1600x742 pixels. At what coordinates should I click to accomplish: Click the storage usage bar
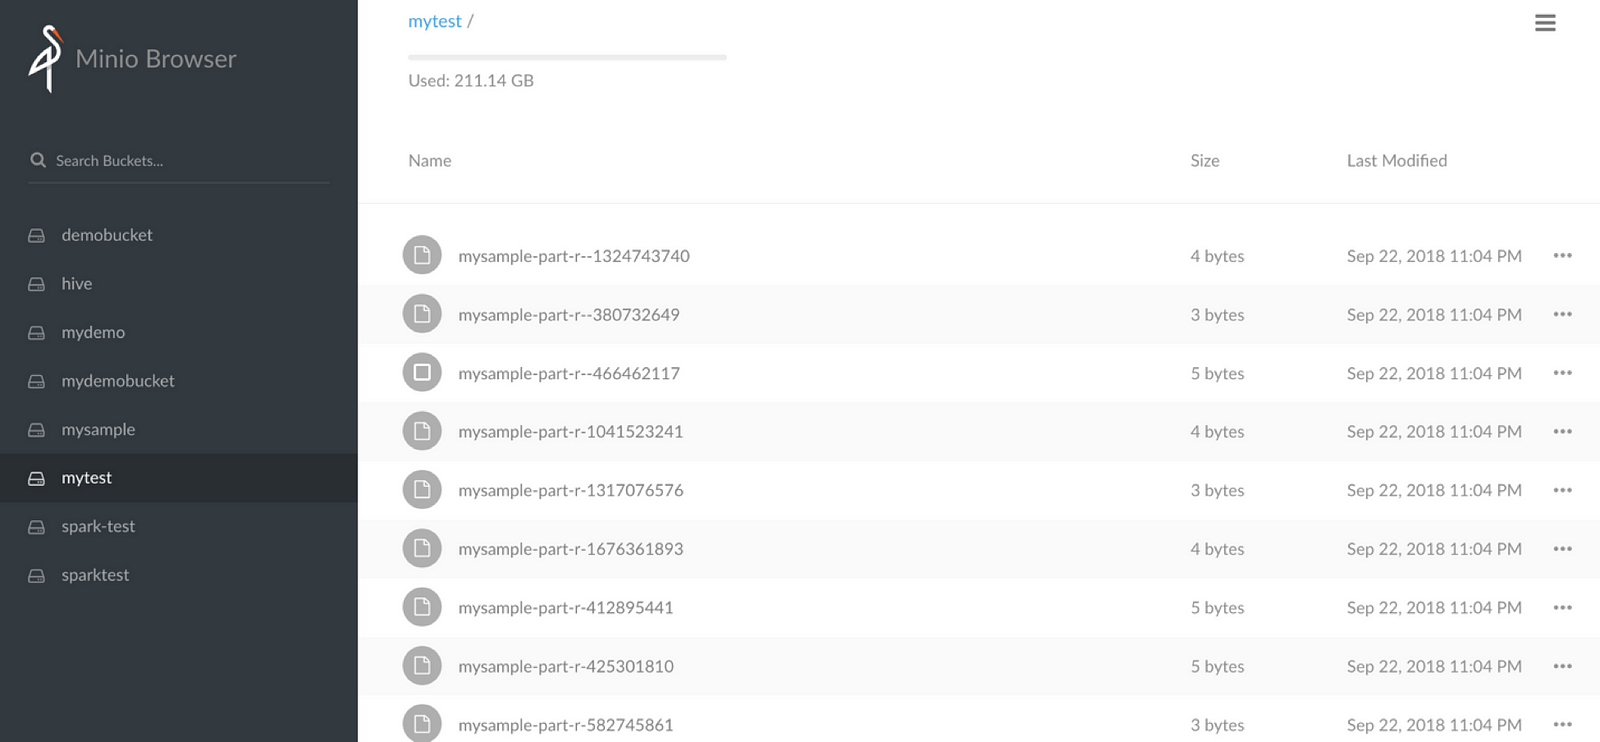567,58
